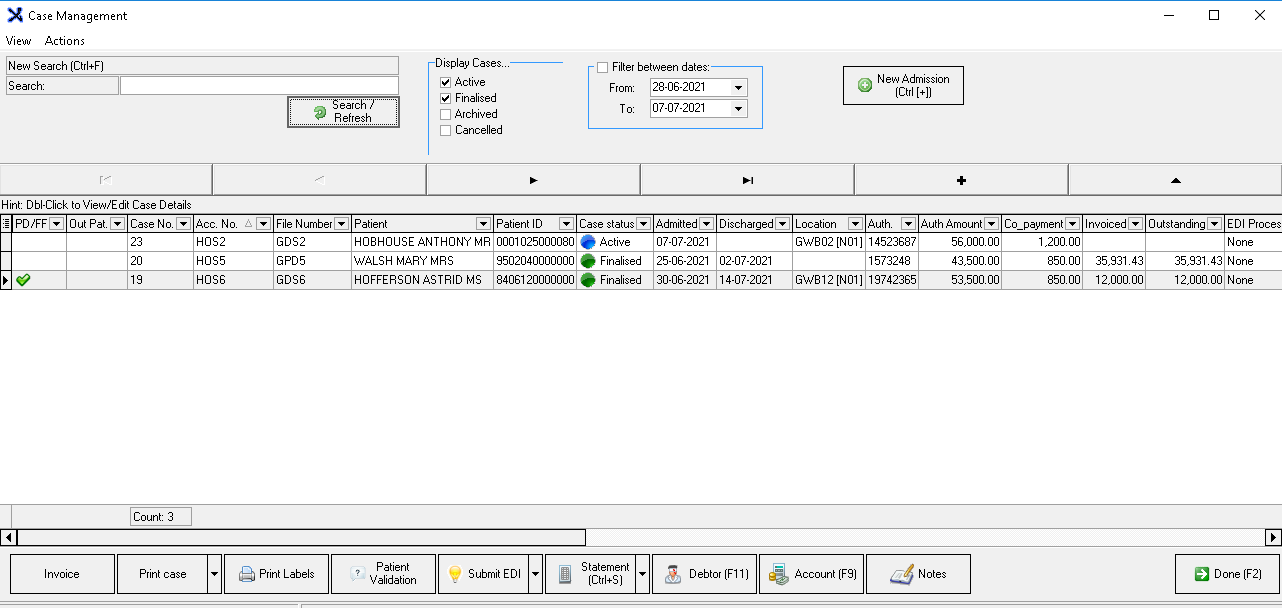1282x608 pixels.
Task: Open the From date dropdown
Action: coord(738,88)
